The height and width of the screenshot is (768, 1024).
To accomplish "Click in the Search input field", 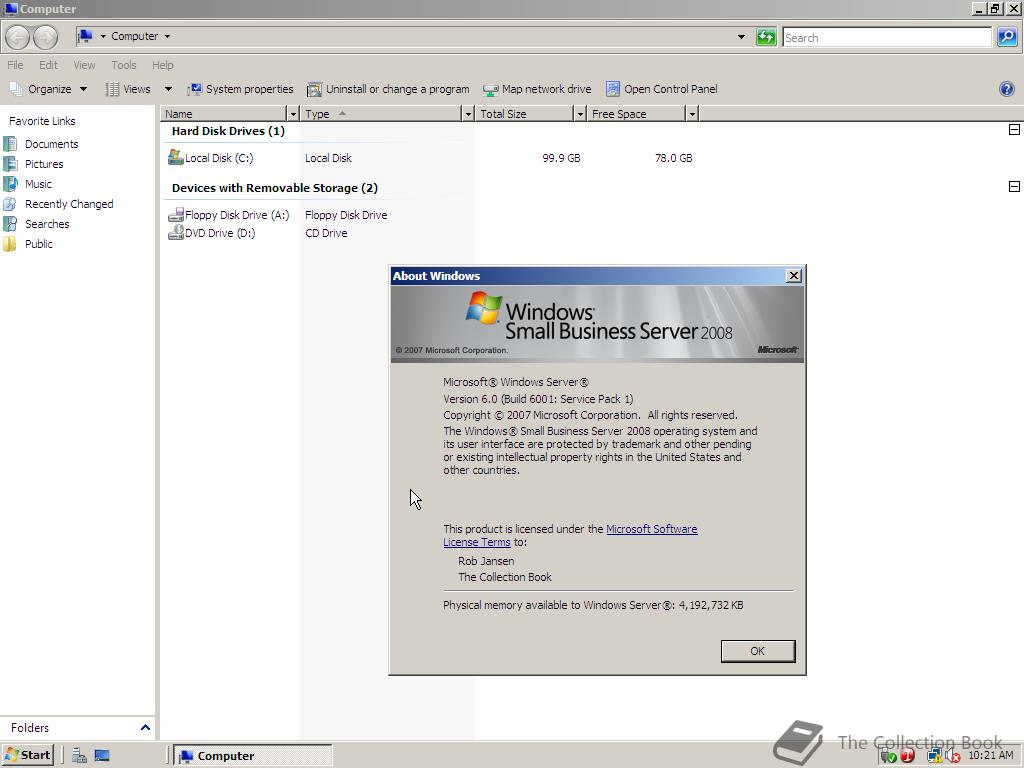I will click(x=887, y=37).
